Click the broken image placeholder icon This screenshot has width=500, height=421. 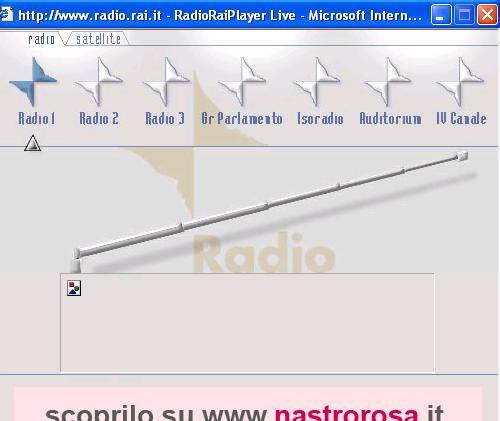click(x=74, y=288)
